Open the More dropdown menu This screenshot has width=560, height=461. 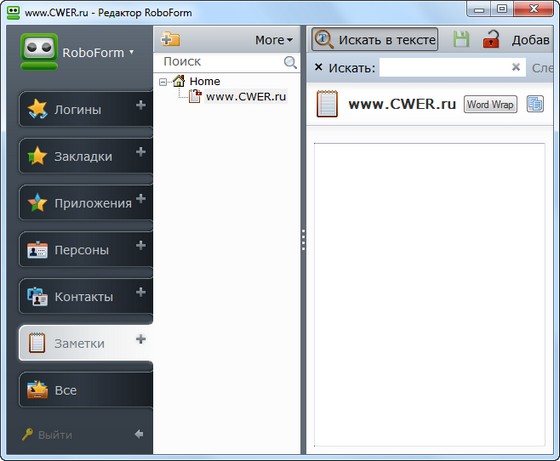coord(274,40)
